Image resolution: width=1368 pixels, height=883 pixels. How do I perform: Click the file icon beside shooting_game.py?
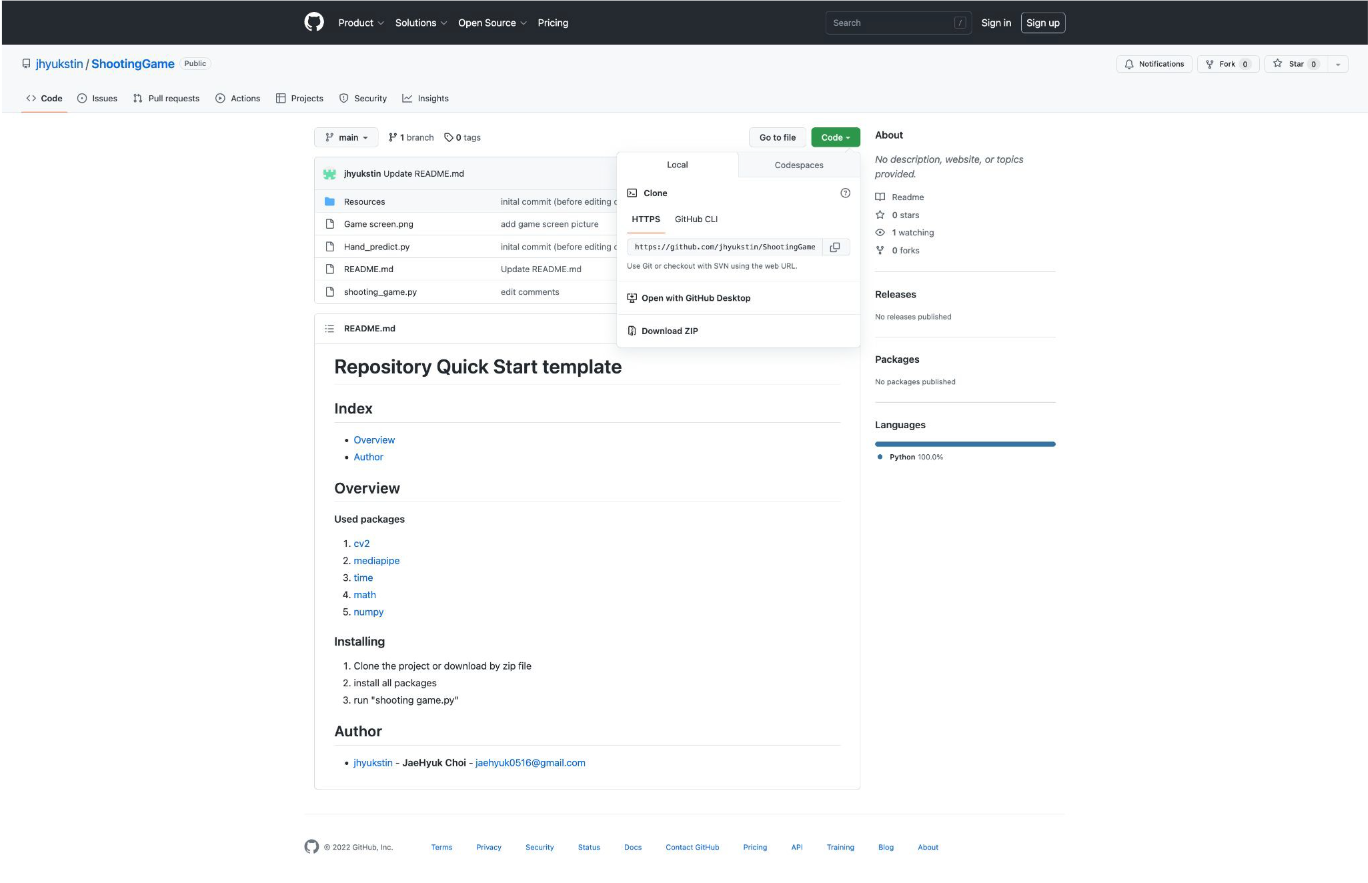point(329,292)
